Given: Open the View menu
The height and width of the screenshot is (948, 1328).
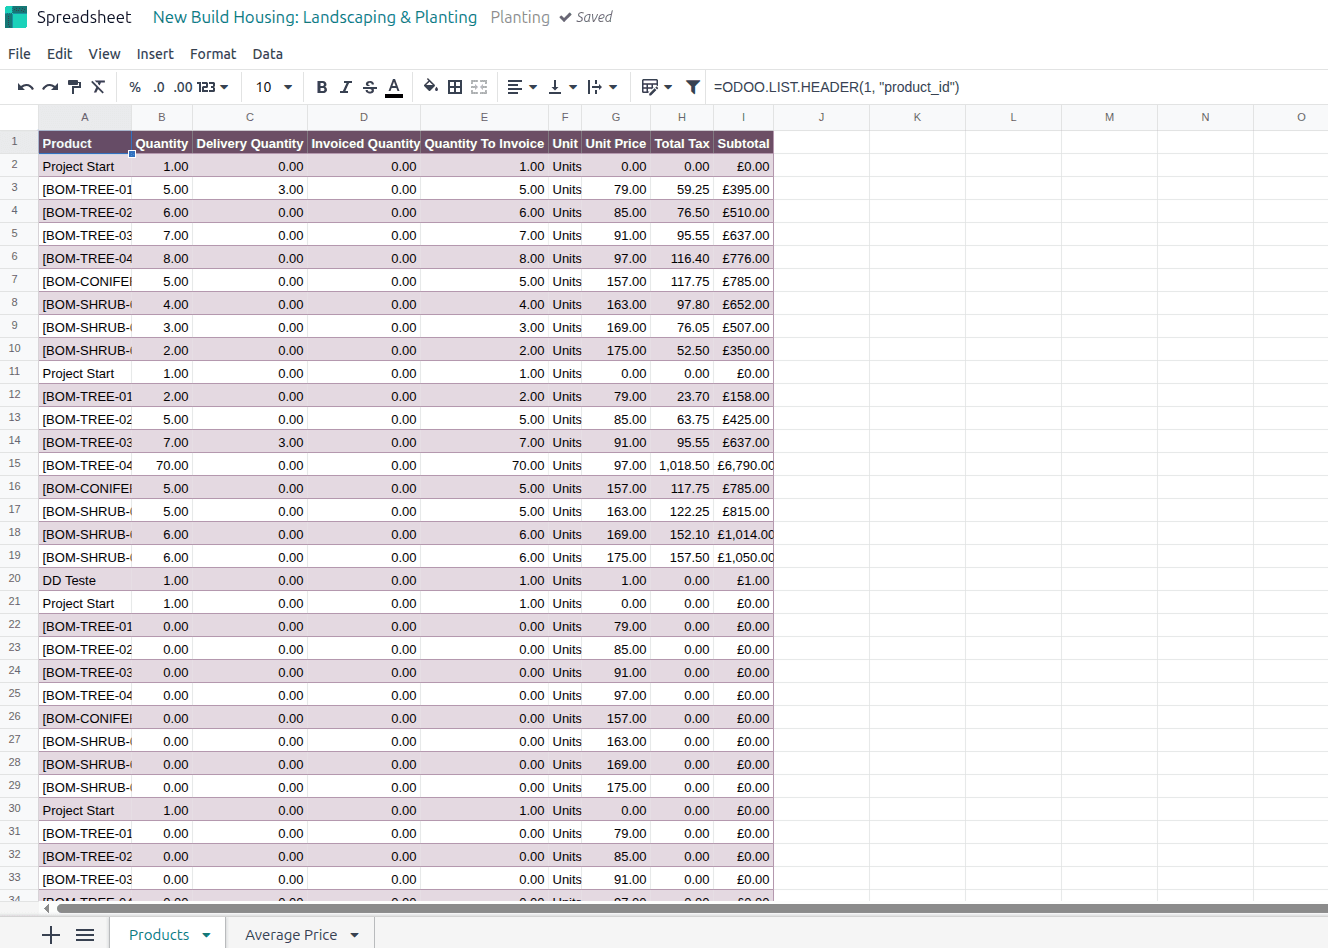Looking at the screenshot, I should tap(104, 54).
